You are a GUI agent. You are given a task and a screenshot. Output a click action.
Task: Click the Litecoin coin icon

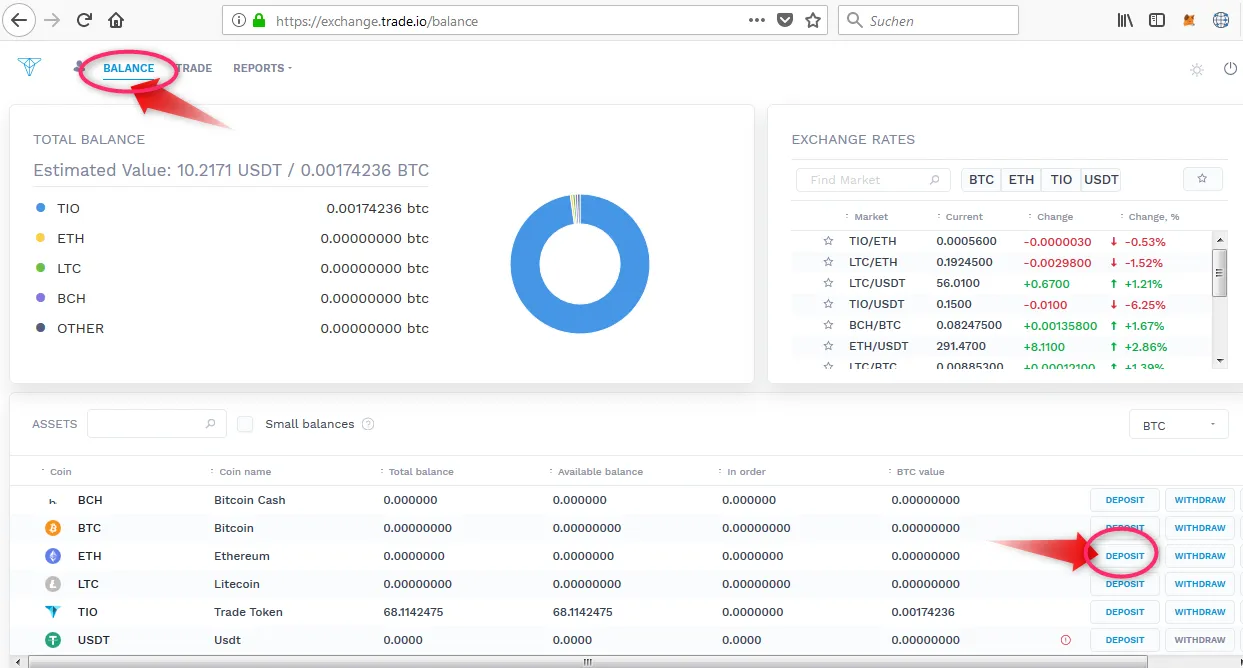point(53,584)
